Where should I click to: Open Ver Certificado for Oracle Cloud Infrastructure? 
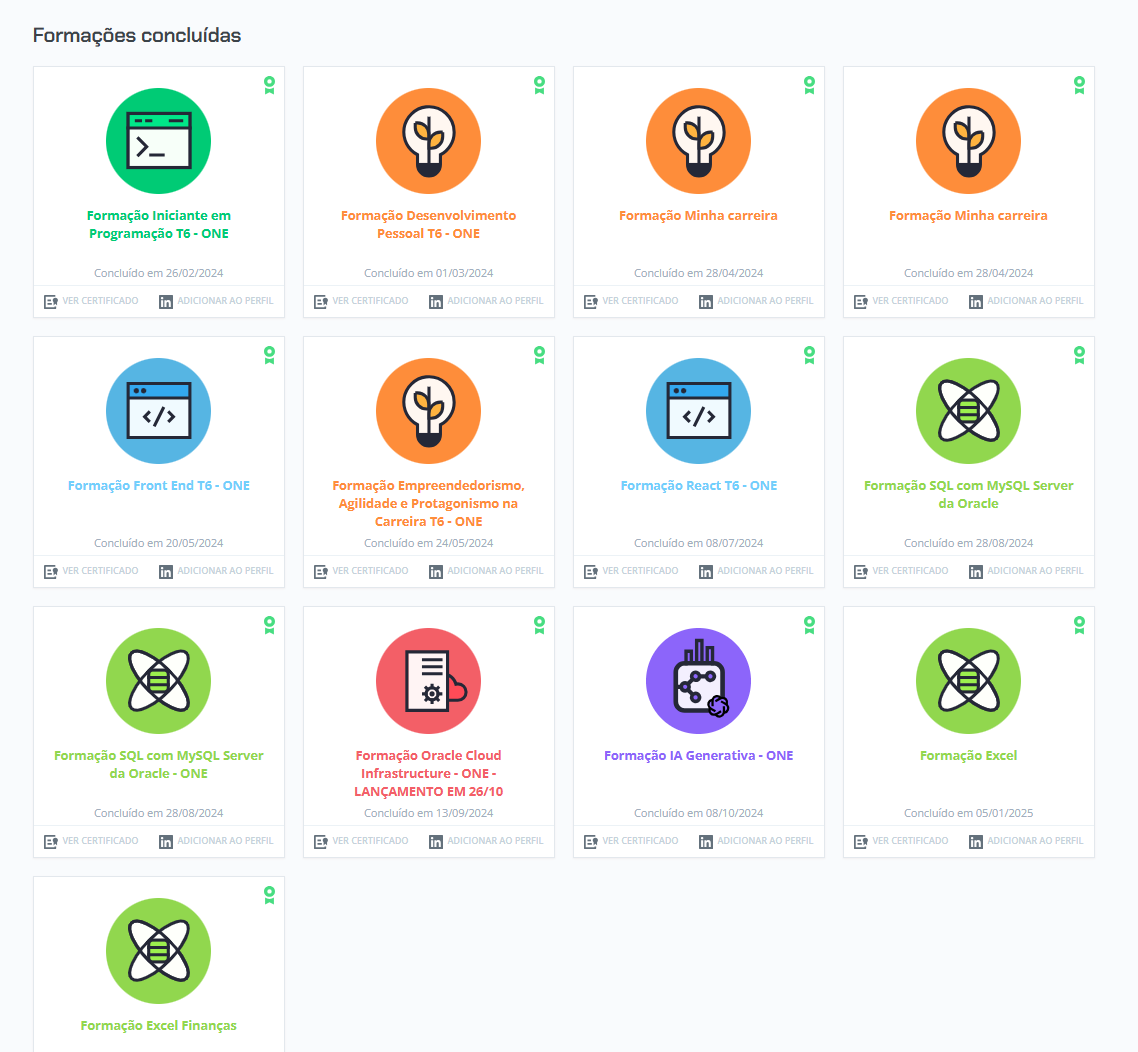coord(361,841)
